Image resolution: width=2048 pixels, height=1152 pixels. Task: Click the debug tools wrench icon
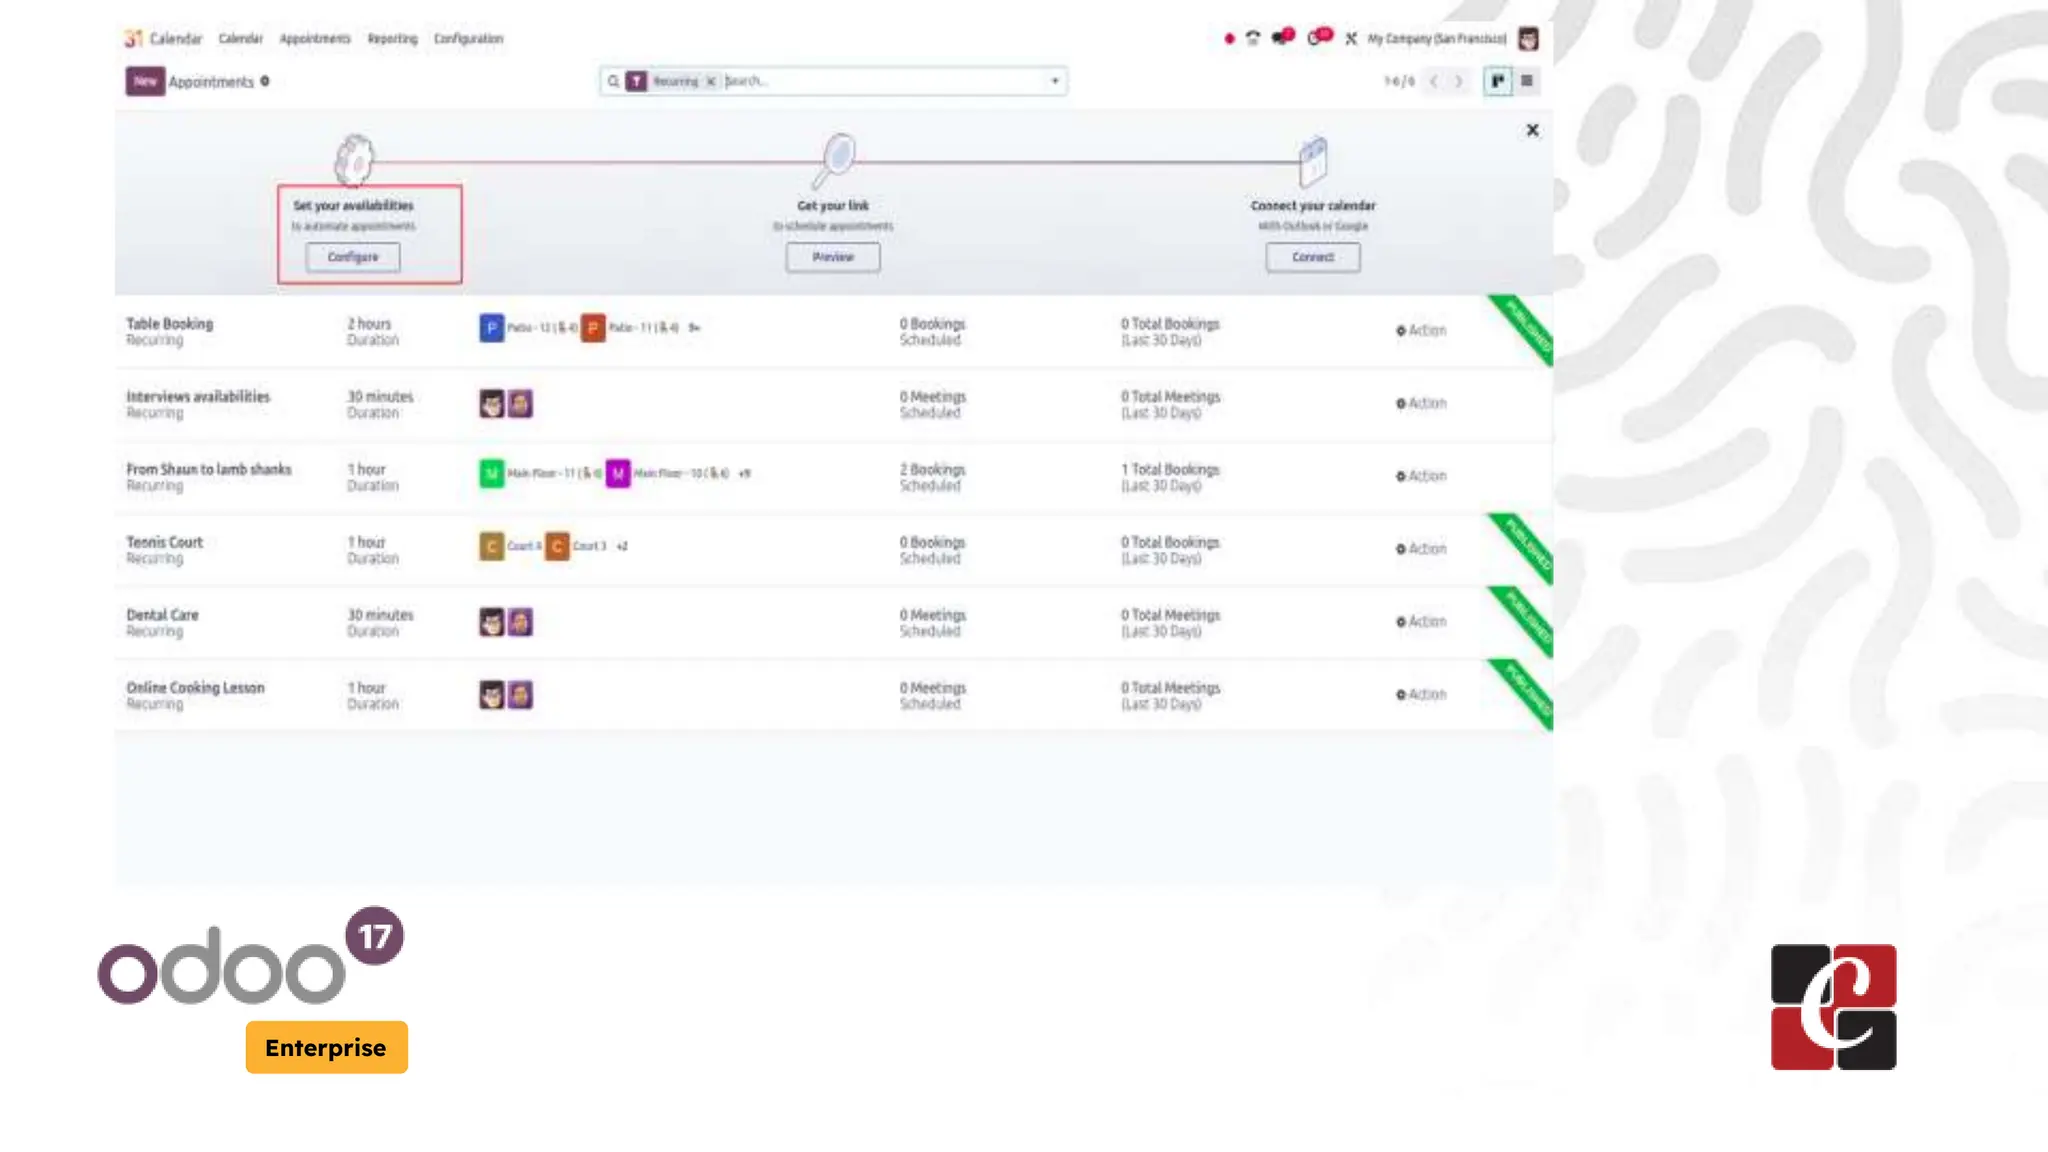click(1351, 38)
